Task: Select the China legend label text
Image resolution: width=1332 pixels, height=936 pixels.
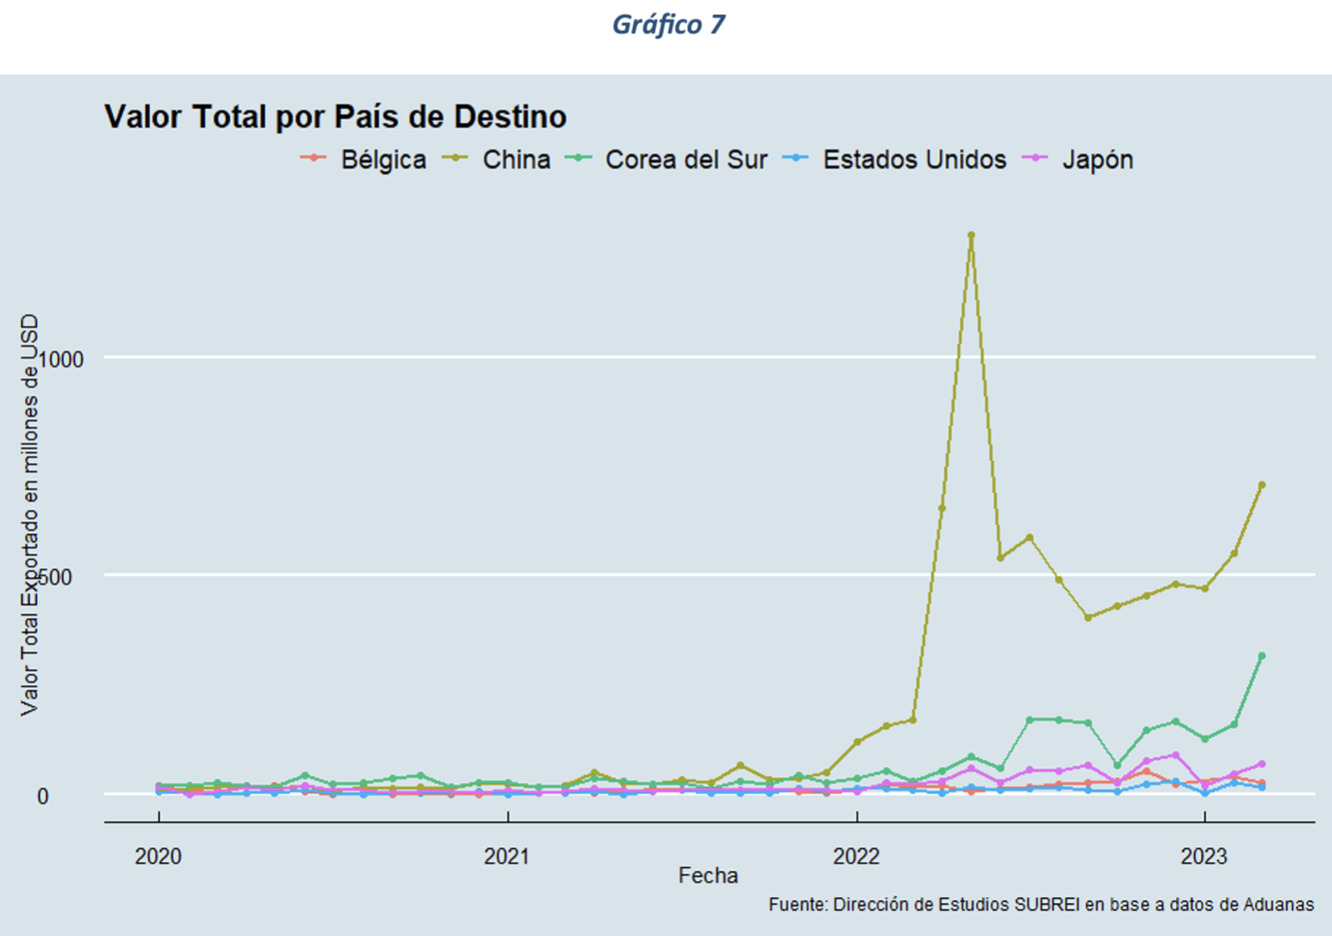Action: [516, 160]
